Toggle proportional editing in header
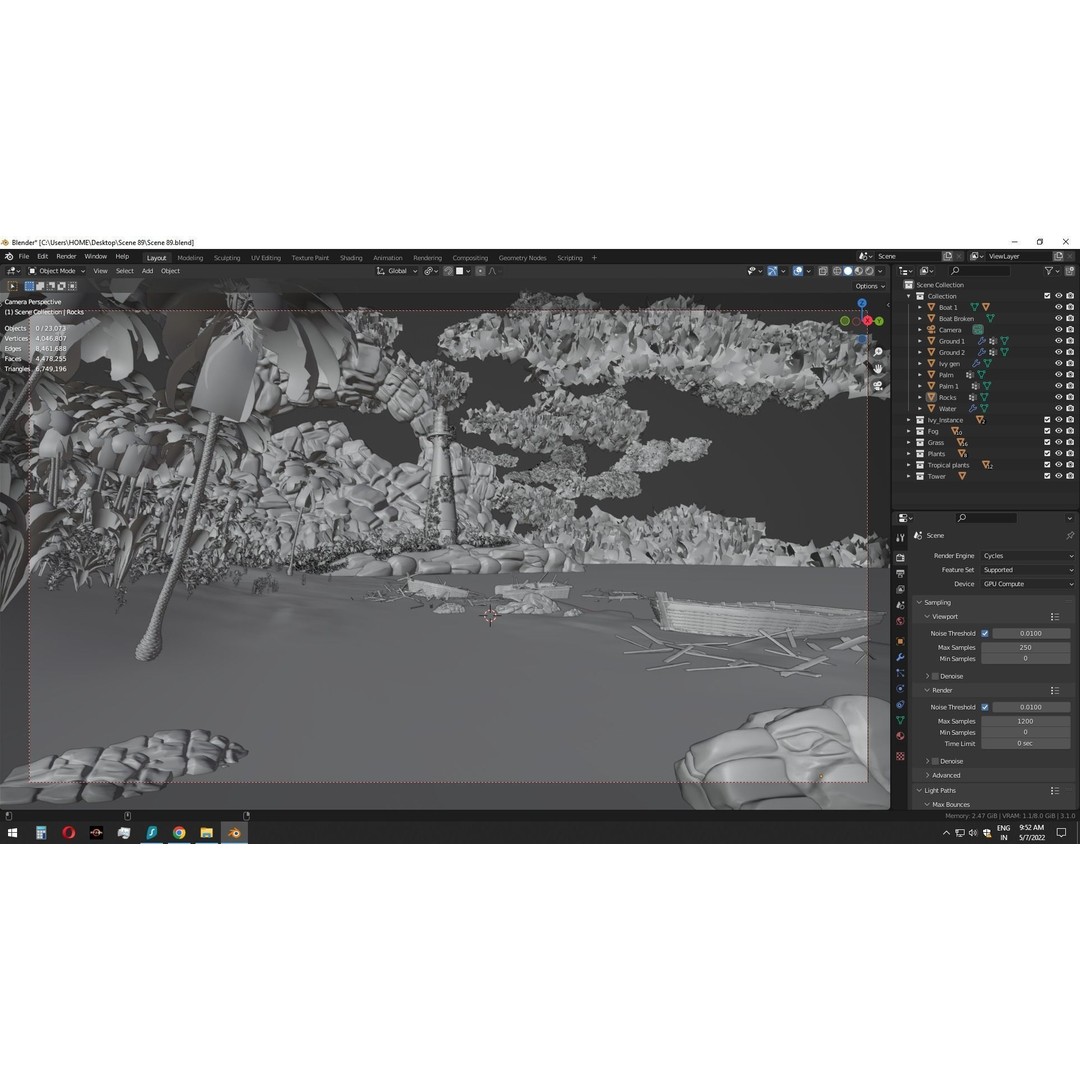This screenshot has height=1080, width=1080. click(x=480, y=271)
